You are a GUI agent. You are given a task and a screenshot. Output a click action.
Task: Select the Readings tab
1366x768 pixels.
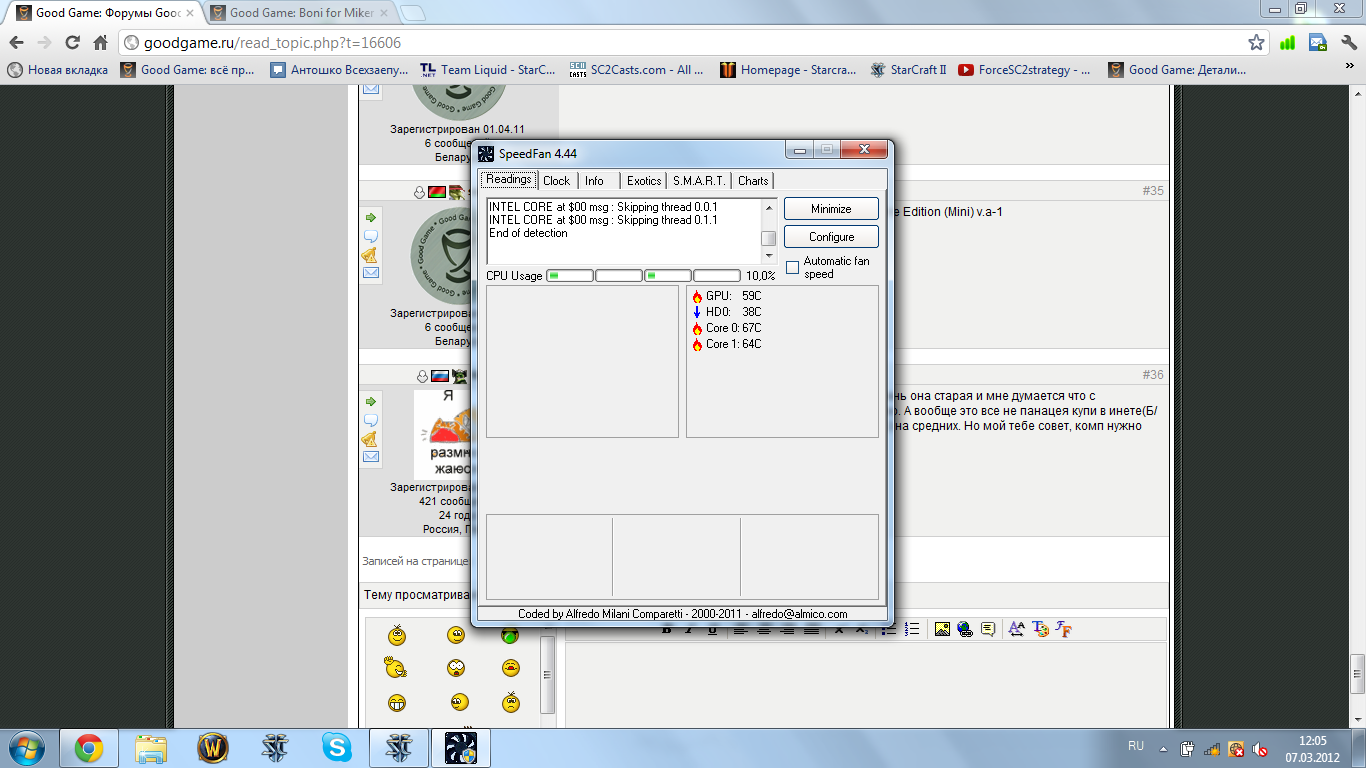tap(509, 180)
